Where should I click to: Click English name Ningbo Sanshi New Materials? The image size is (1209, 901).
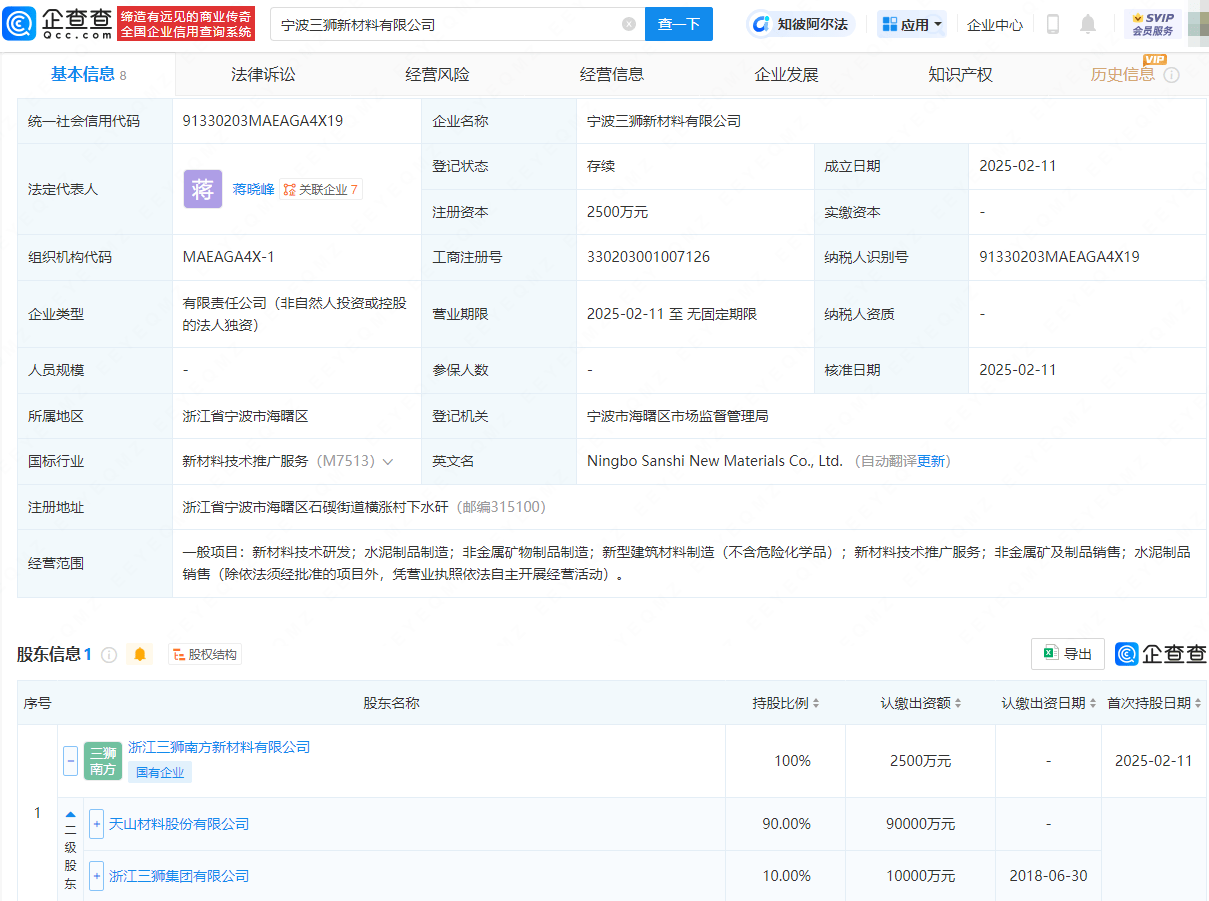point(715,461)
